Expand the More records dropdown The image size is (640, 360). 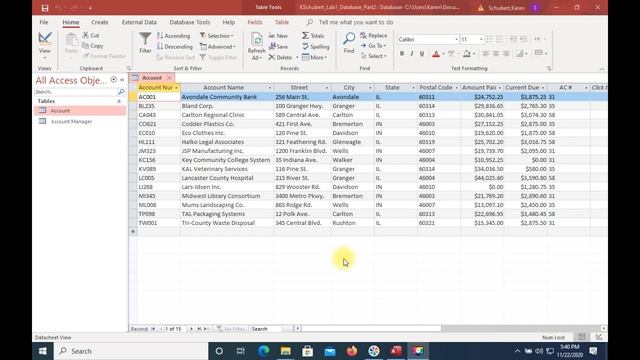(x=314, y=58)
